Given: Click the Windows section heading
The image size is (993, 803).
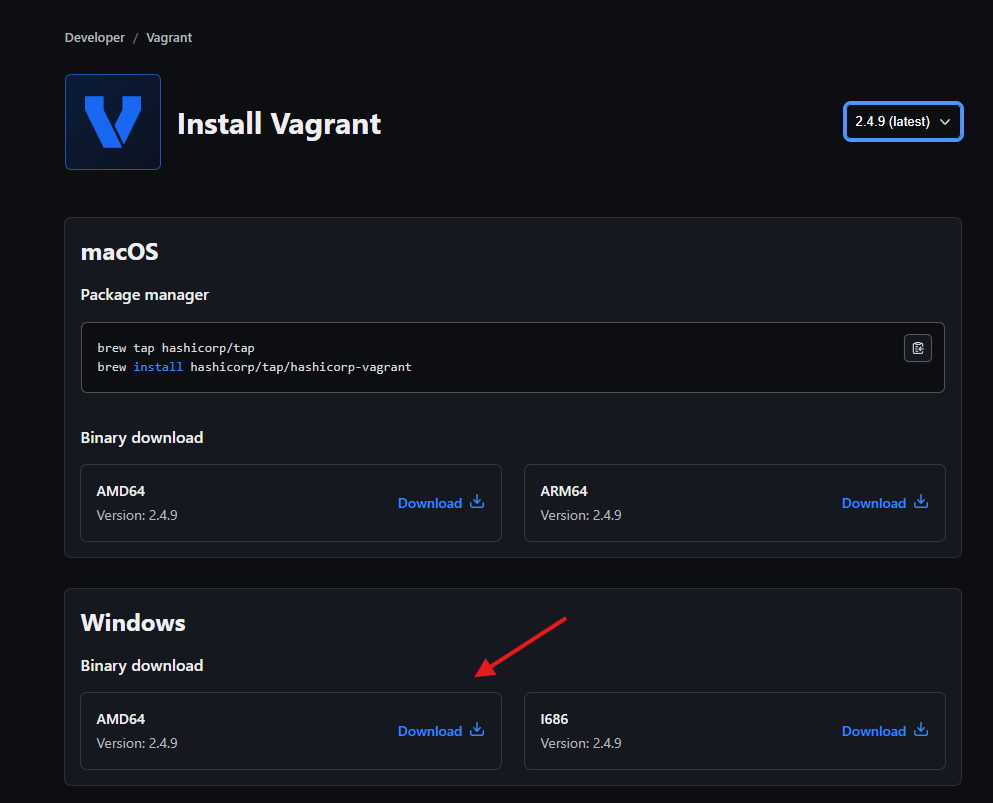Looking at the screenshot, I should (133, 622).
